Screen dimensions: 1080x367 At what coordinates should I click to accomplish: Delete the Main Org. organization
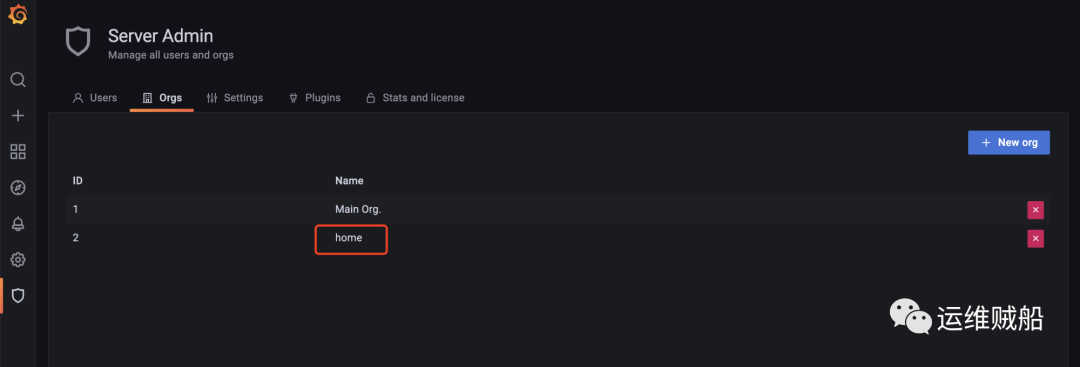coord(1035,210)
